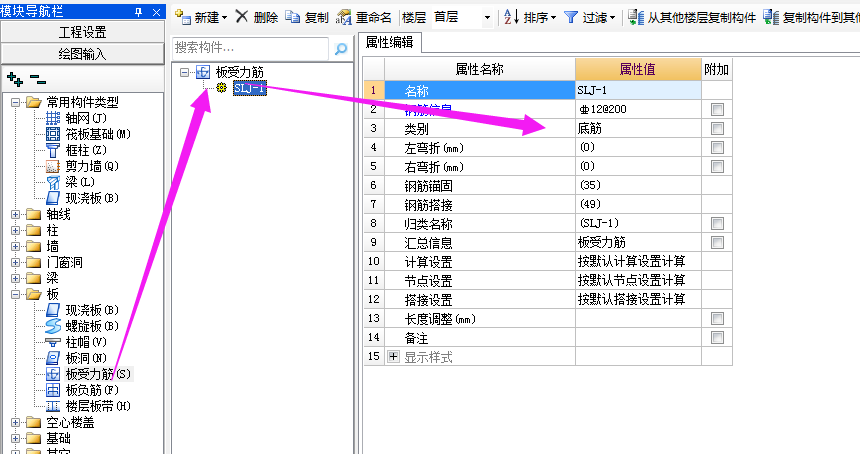860x454 pixels.
Task: Click the 删除 delete X icon
Action: click(242, 16)
